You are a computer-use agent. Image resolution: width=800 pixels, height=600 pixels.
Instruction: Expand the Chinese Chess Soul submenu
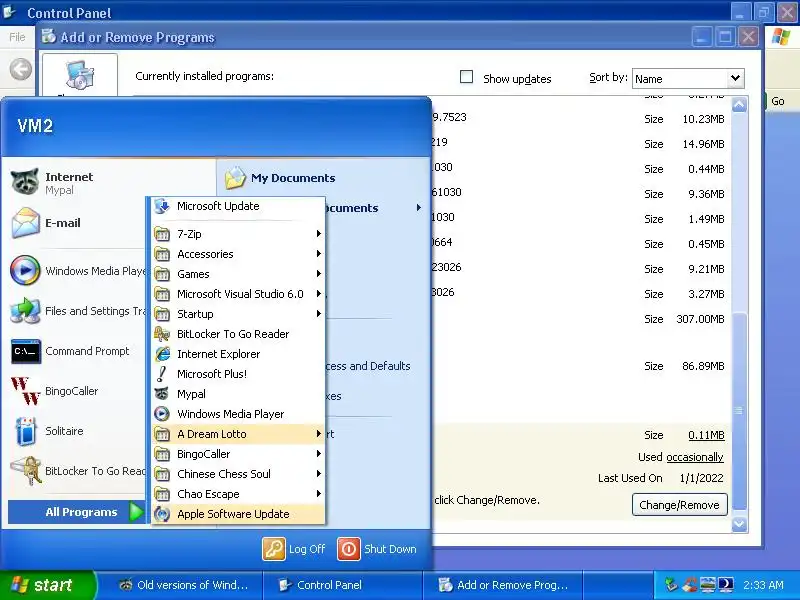tap(238, 474)
